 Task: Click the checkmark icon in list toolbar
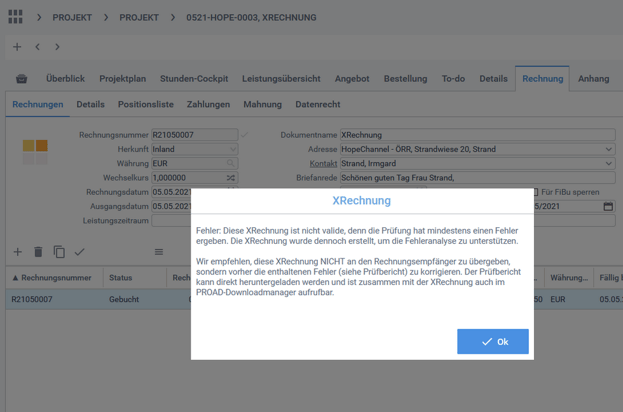(x=80, y=252)
